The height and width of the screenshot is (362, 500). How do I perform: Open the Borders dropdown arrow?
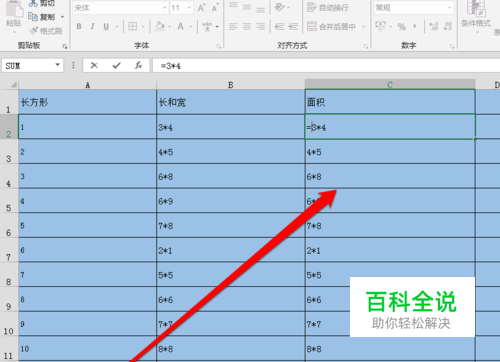point(143,26)
